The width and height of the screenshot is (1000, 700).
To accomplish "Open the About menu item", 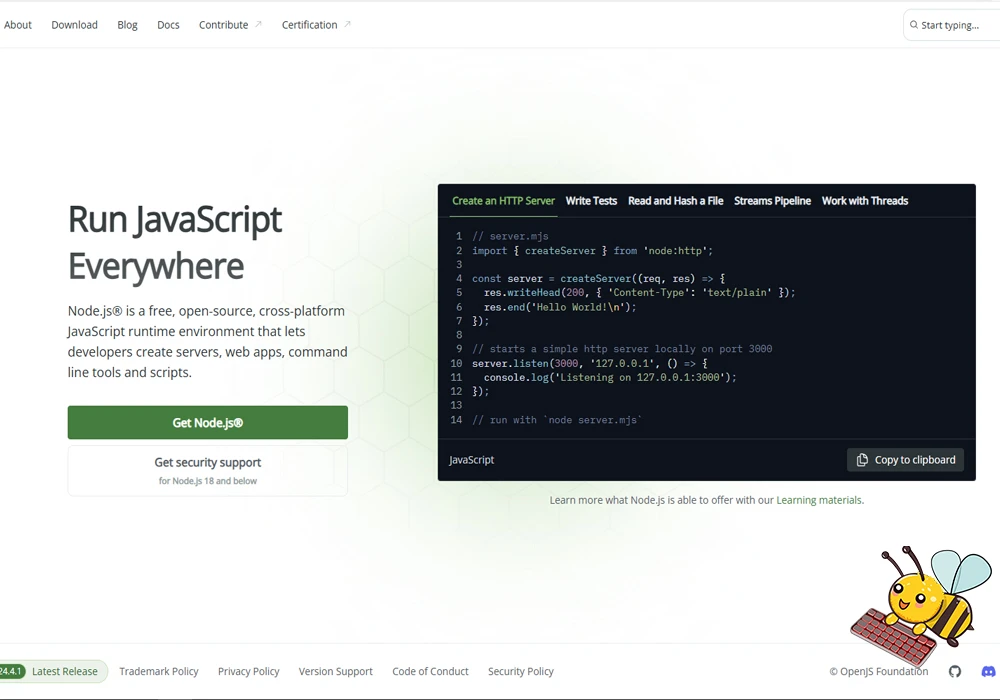I will 18,25.
